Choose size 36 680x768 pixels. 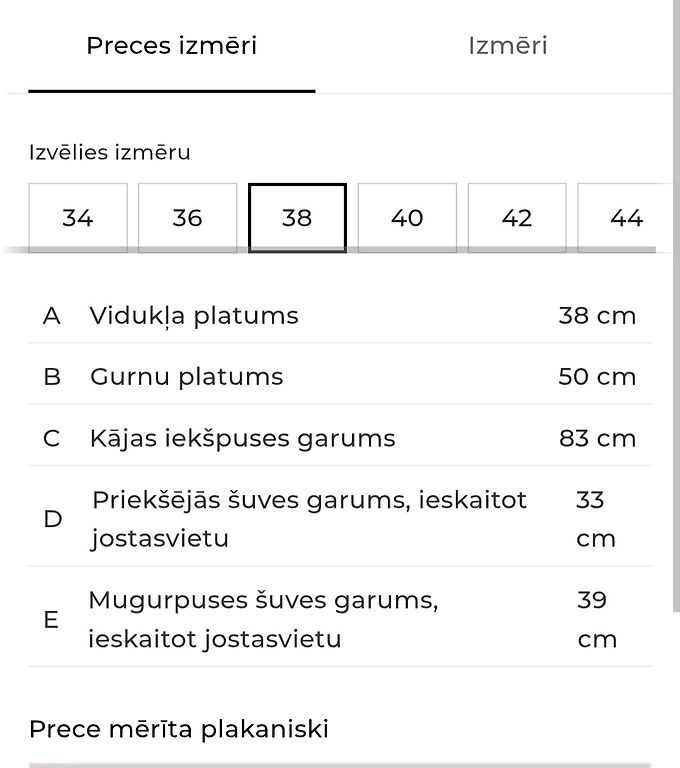(x=188, y=218)
